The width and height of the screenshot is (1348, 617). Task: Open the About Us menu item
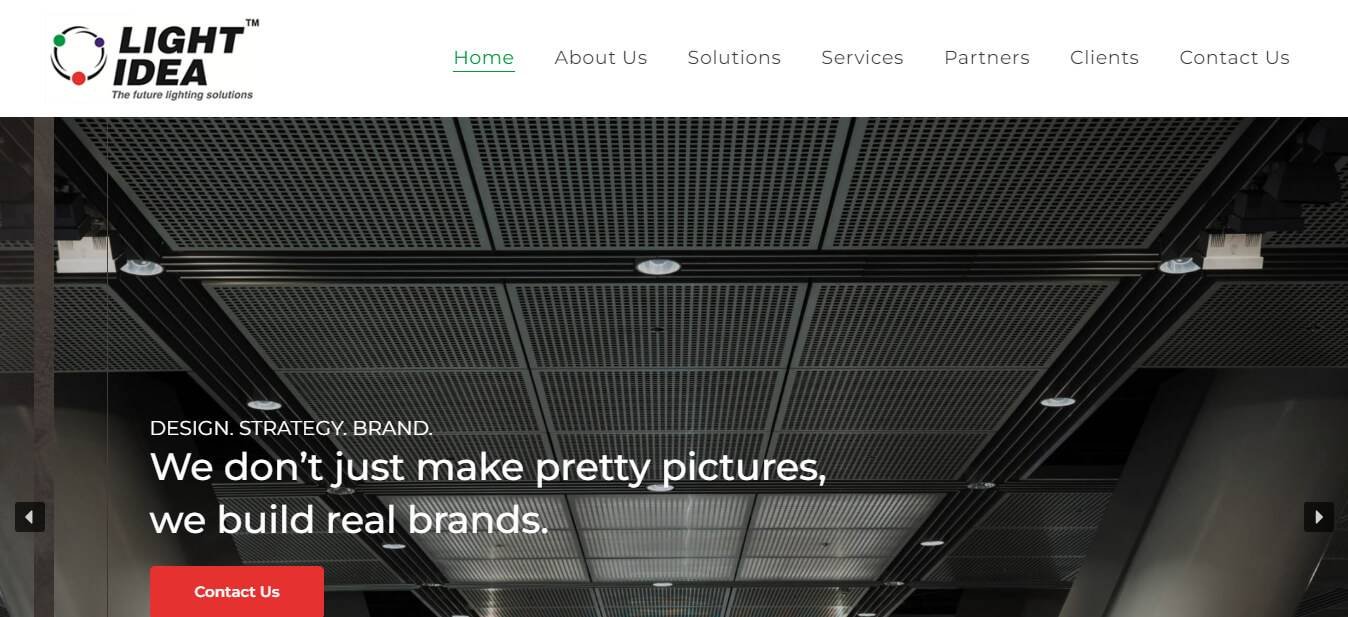[601, 58]
